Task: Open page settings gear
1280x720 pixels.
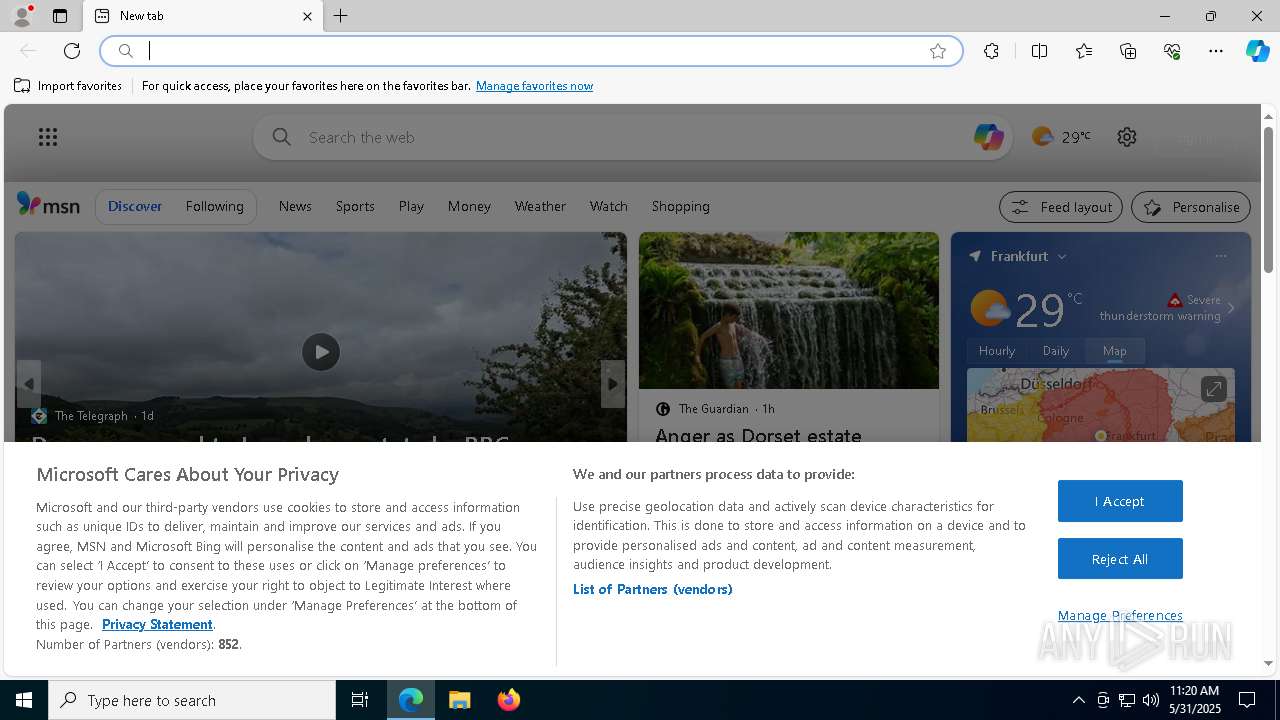Action: point(1127,137)
